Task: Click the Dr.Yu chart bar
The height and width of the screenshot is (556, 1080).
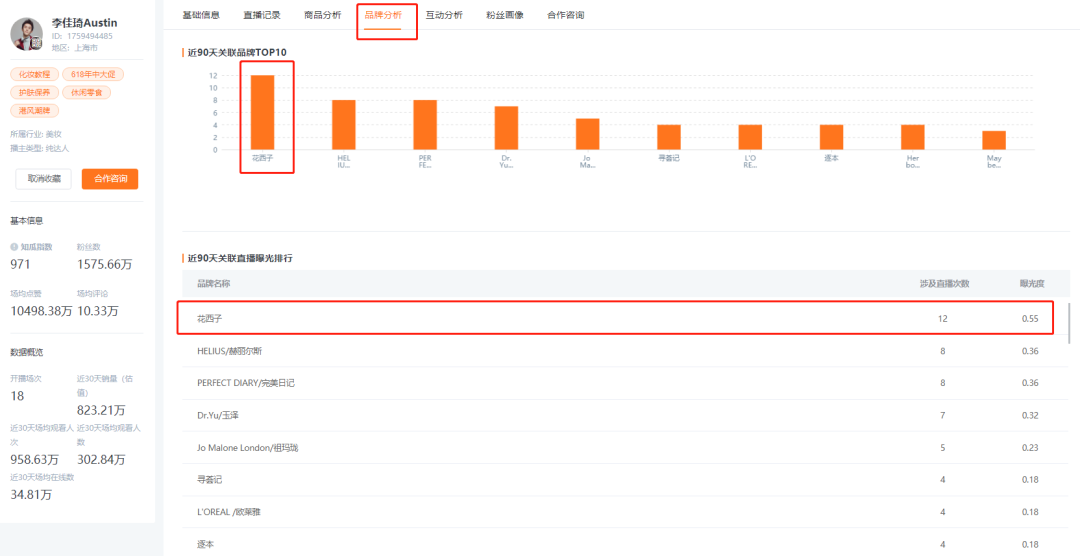Action: pyautogui.click(x=506, y=128)
